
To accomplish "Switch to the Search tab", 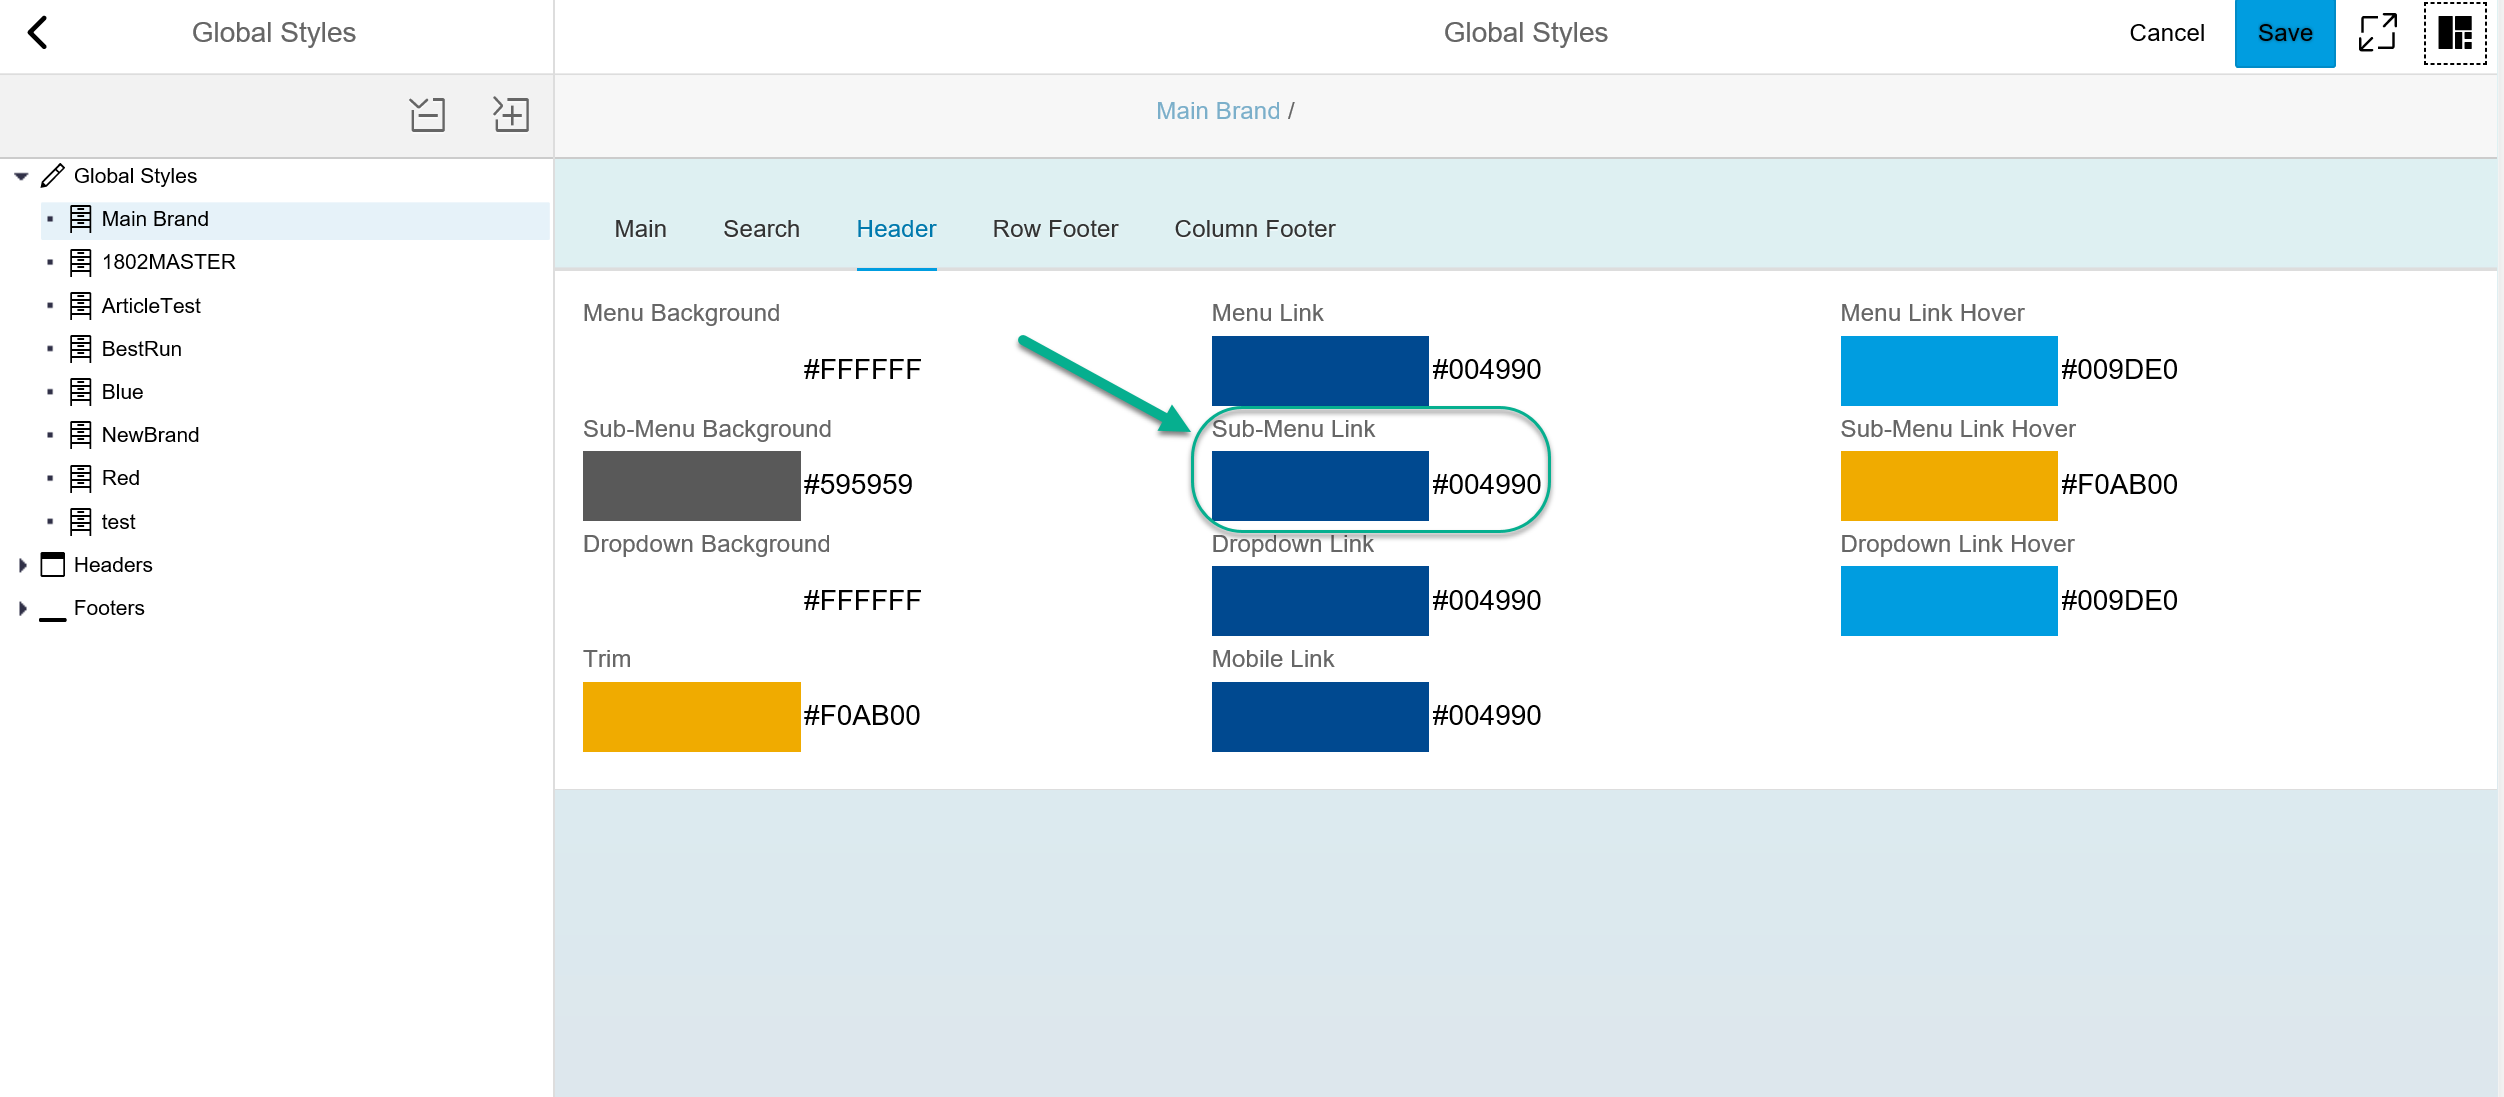I will point(761,229).
